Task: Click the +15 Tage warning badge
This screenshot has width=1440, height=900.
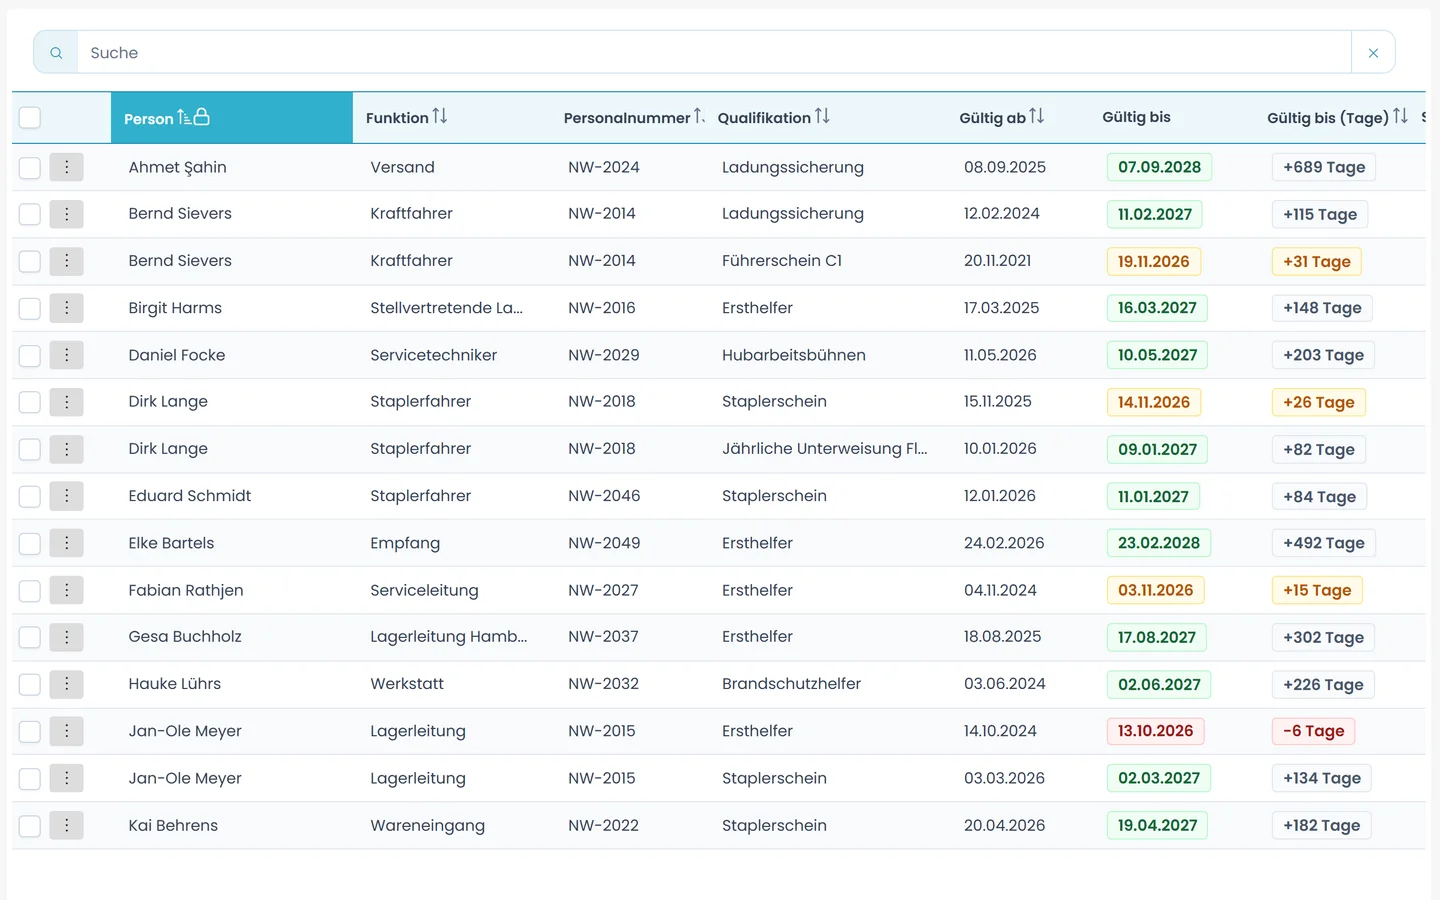Action: pos(1317,590)
